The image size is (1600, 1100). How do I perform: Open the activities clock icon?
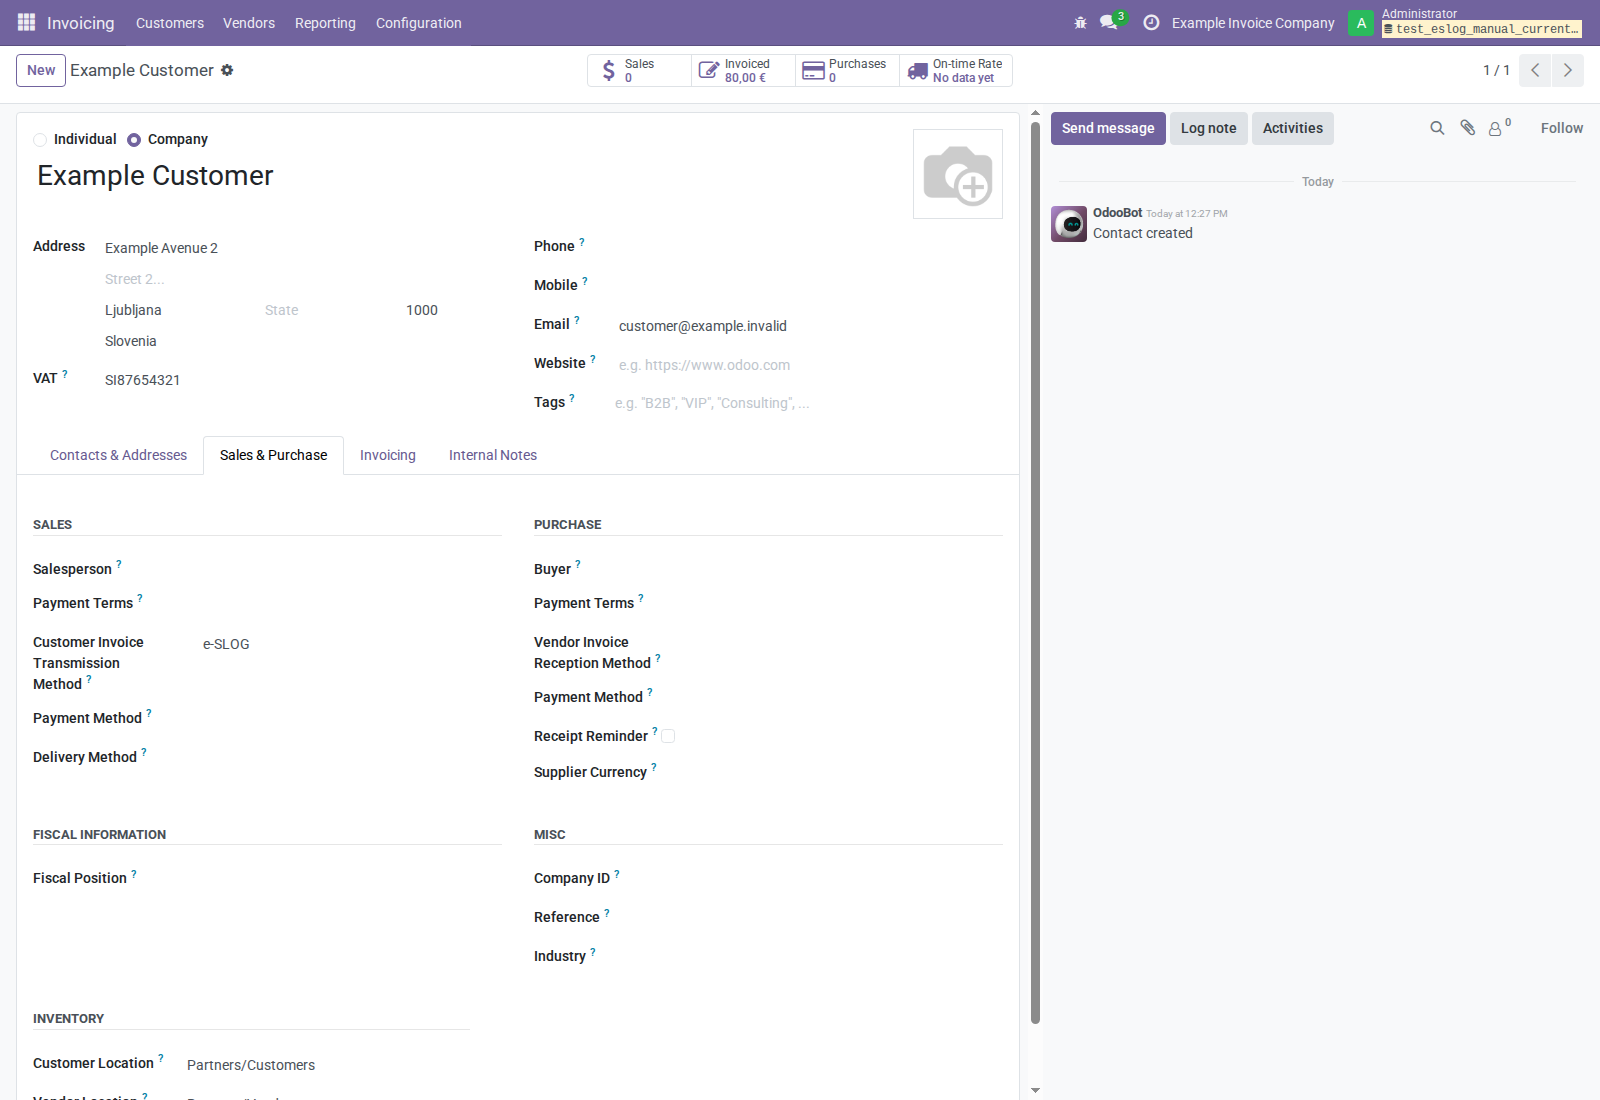tap(1151, 22)
